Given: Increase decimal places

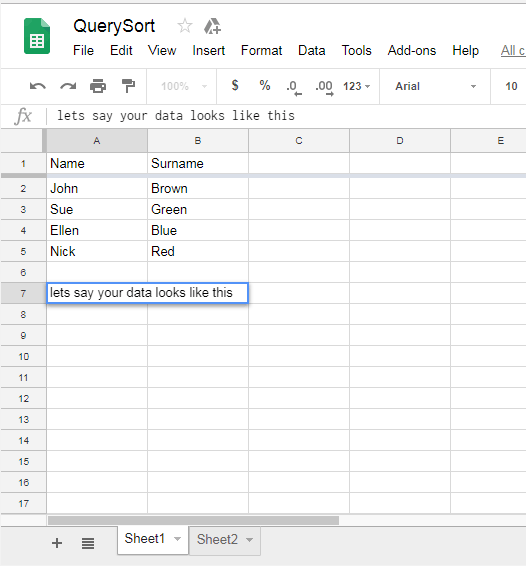Looking at the screenshot, I should click(x=324, y=87).
